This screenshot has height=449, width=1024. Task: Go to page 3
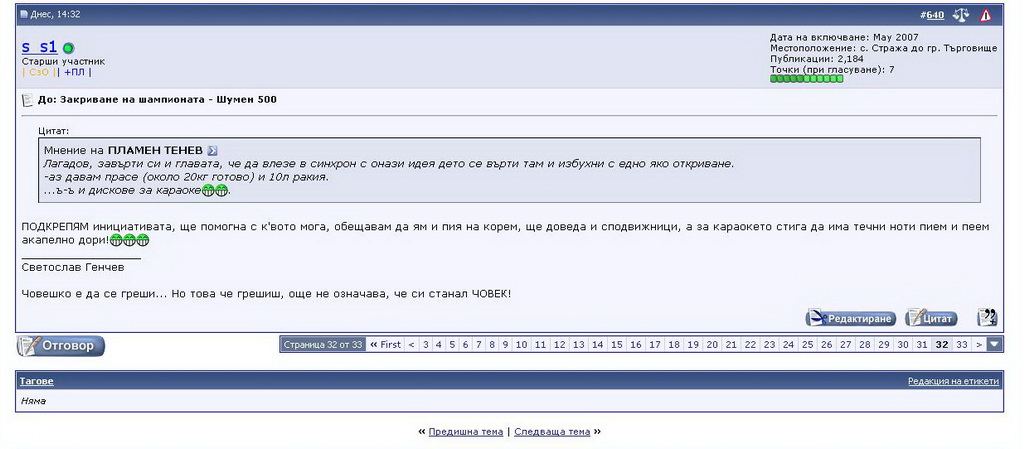(426, 345)
